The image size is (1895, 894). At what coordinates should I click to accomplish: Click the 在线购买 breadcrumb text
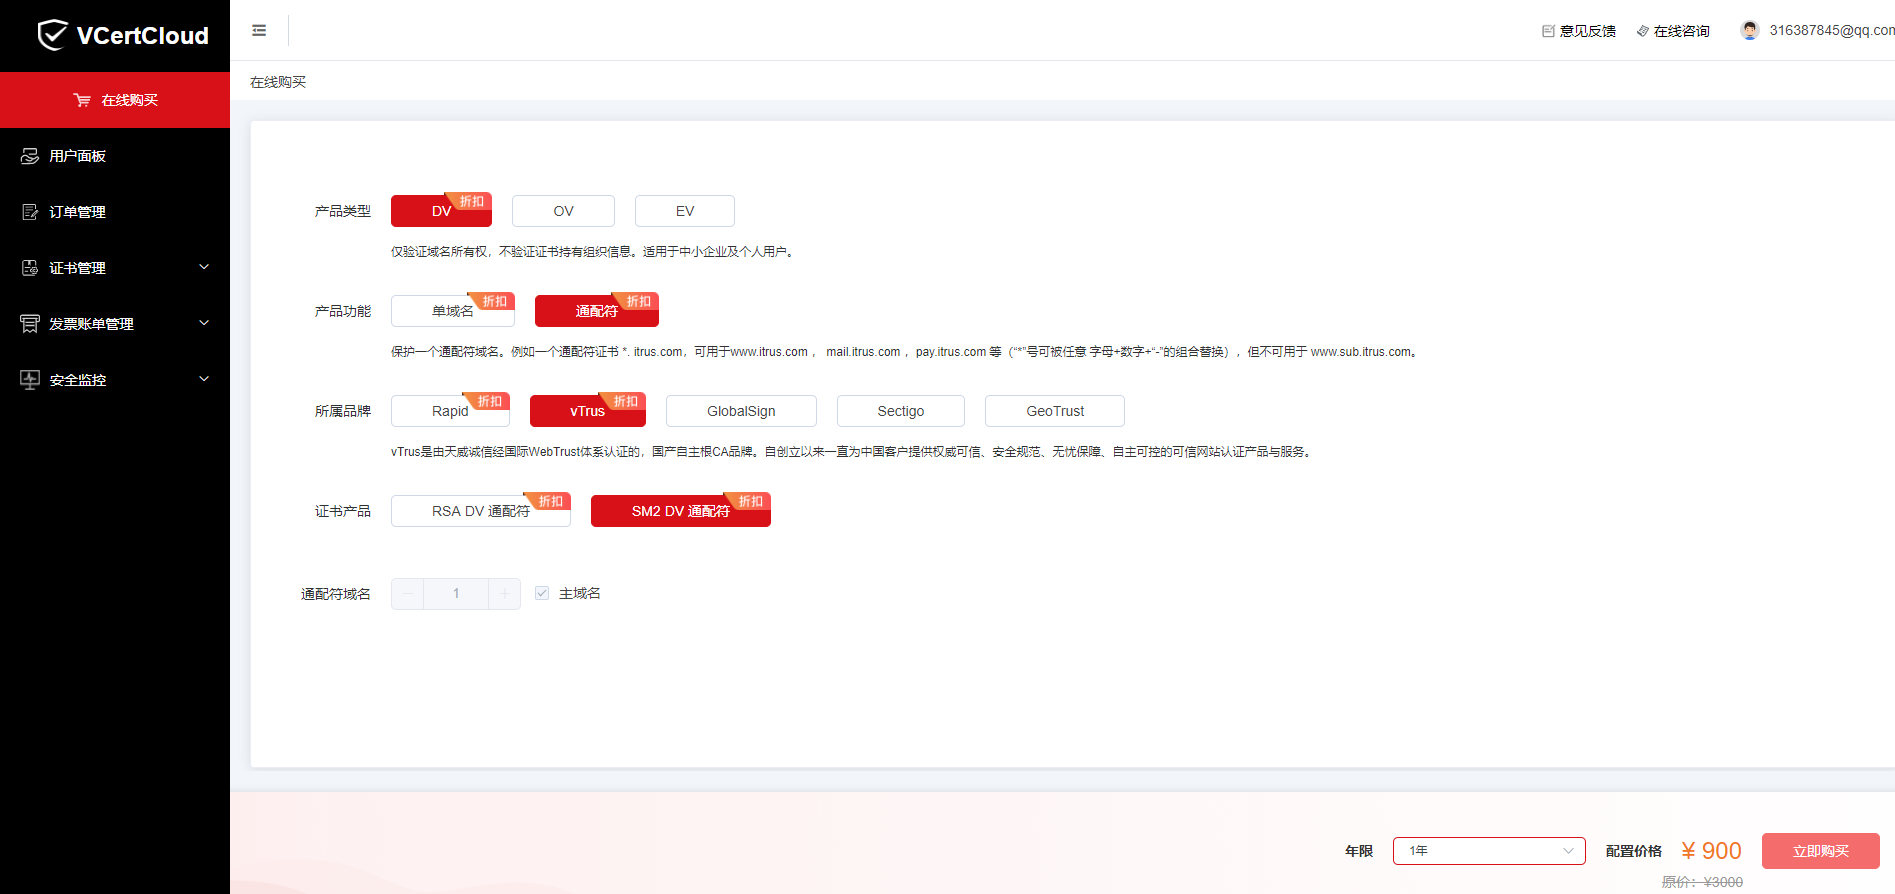(278, 82)
